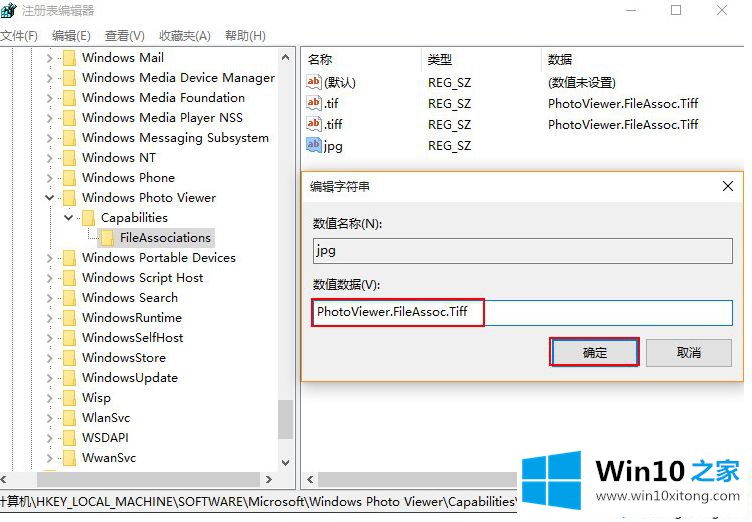This screenshot has height=522, width=752.
Task: Click the WindowsRuntime folder icon
Action: 70,318
